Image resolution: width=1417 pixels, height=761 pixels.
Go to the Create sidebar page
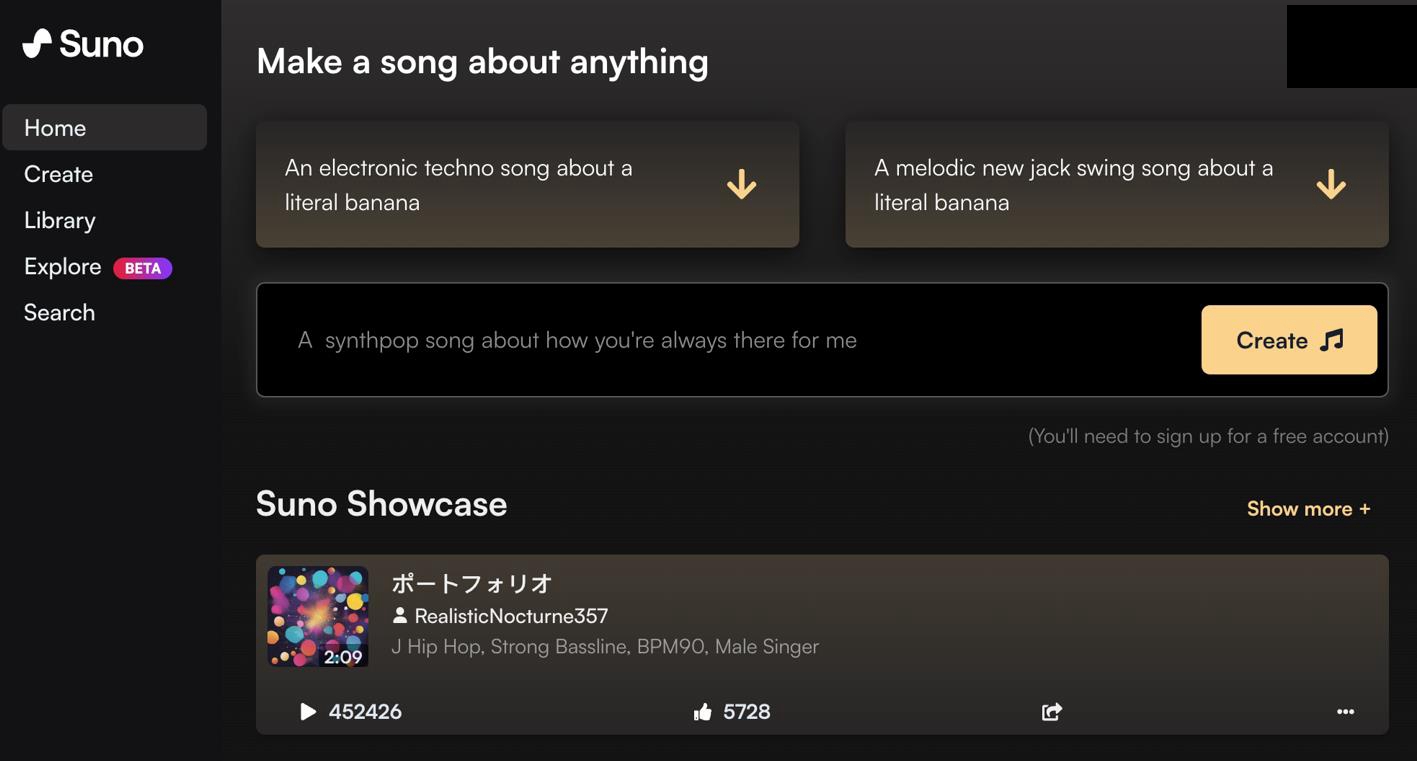coord(59,174)
